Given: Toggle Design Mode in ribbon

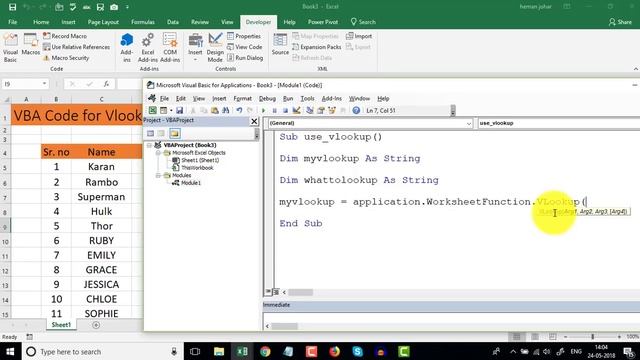Looking at the screenshot, I should 215,48.
